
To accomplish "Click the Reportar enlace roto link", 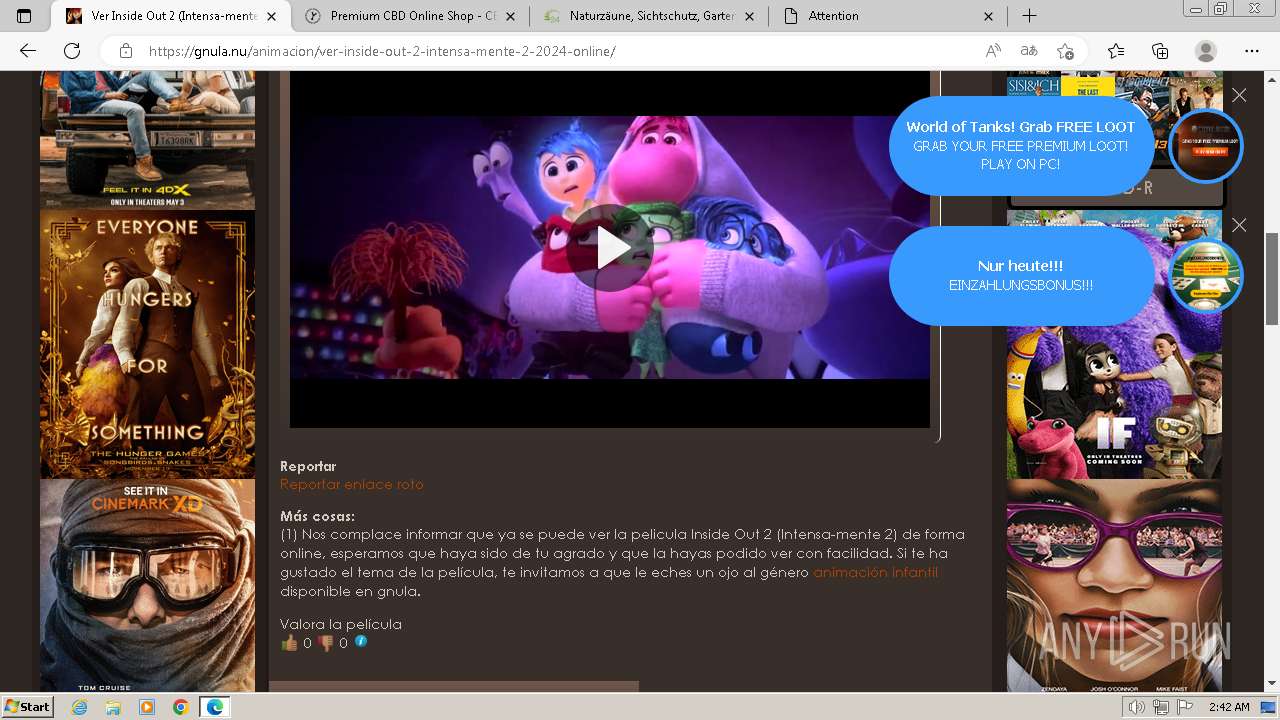I will (x=352, y=484).
